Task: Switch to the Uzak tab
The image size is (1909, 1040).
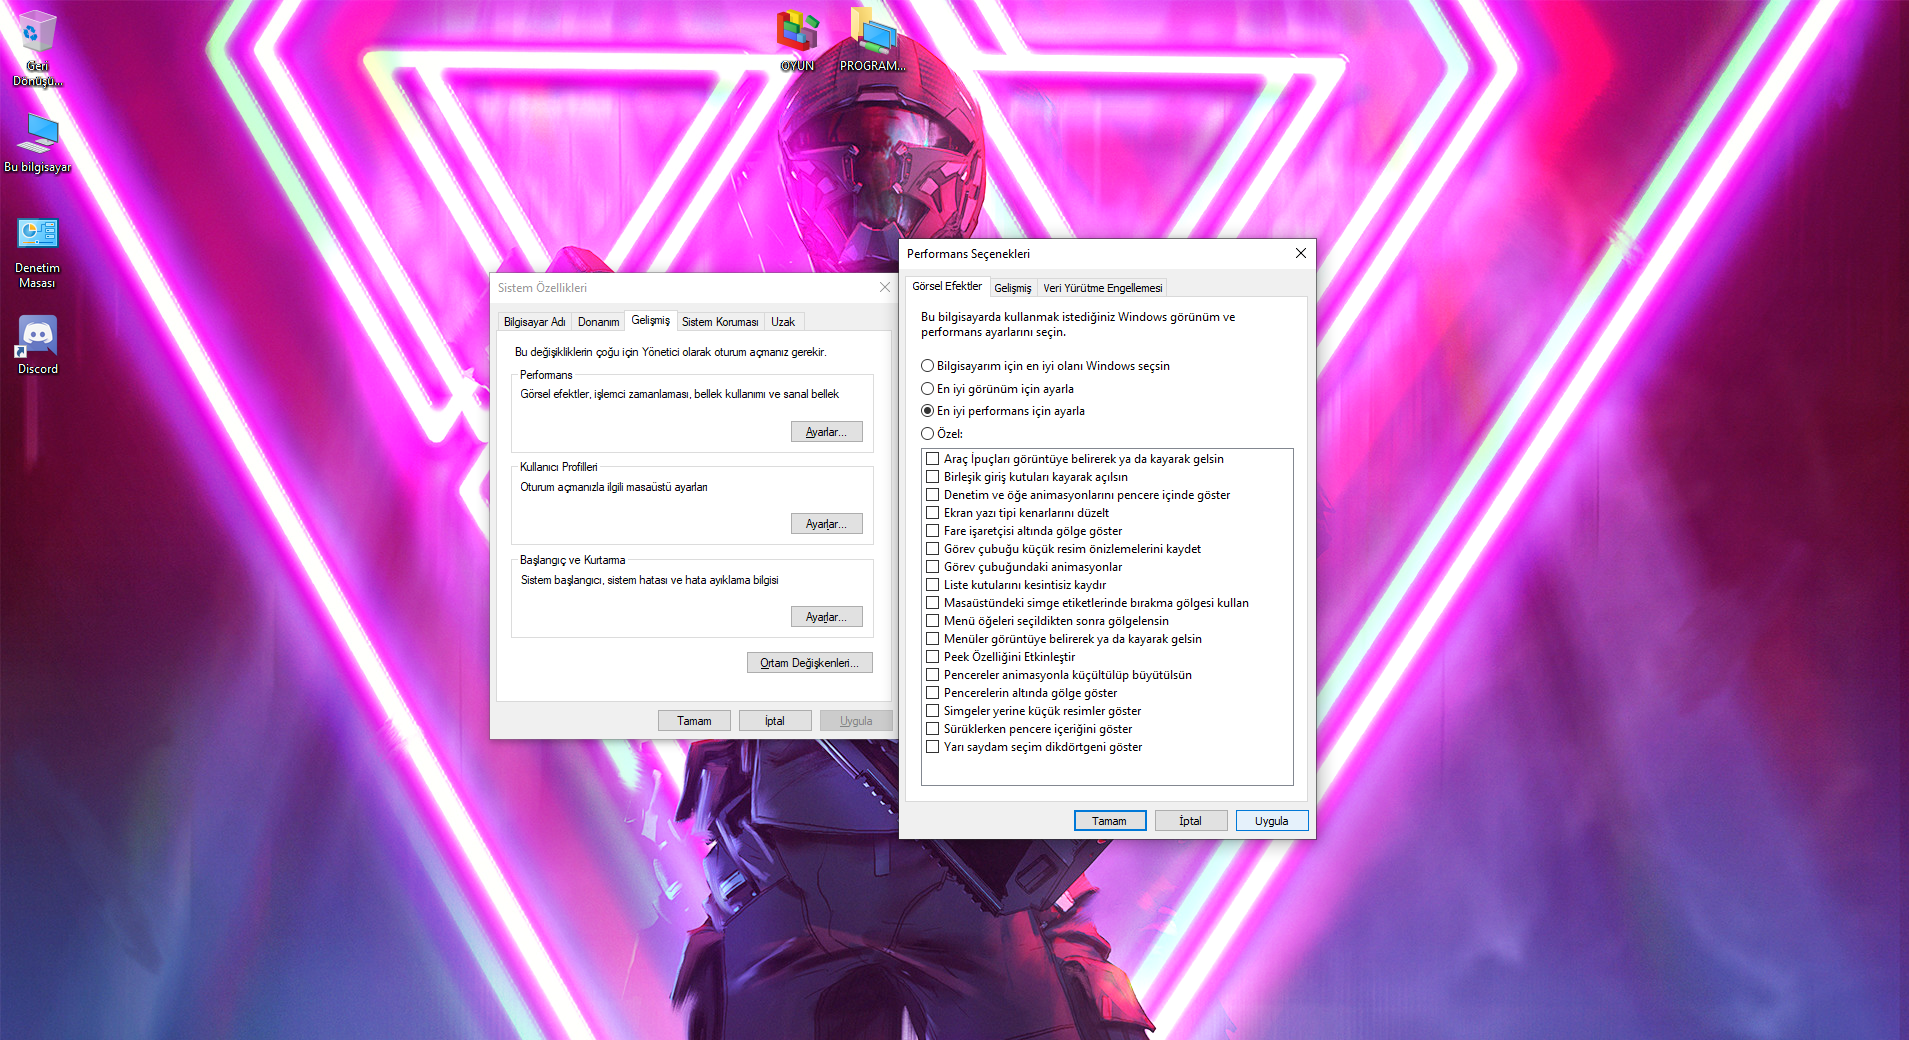Action: coord(783,322)
